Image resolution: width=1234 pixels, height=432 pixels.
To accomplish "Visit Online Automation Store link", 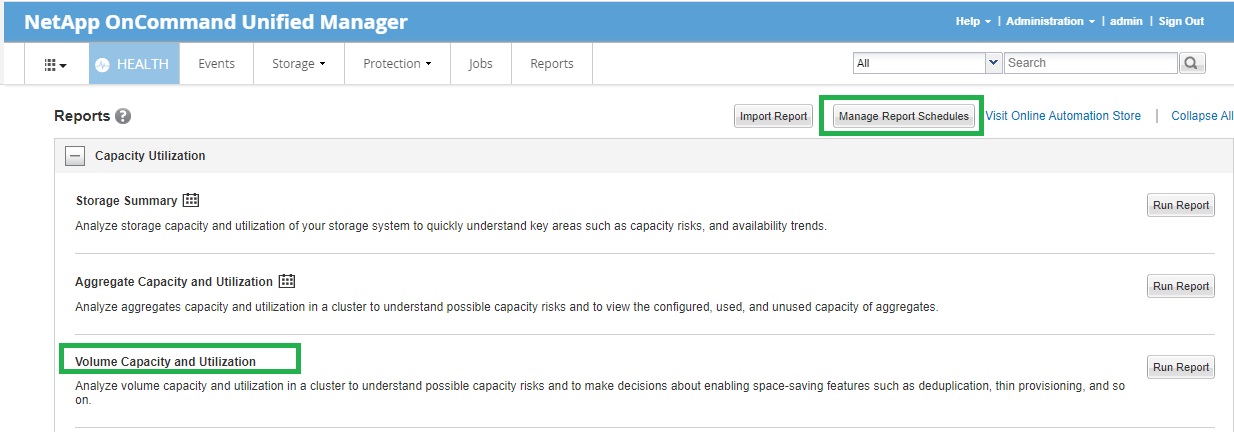I will coord(1062,116).
